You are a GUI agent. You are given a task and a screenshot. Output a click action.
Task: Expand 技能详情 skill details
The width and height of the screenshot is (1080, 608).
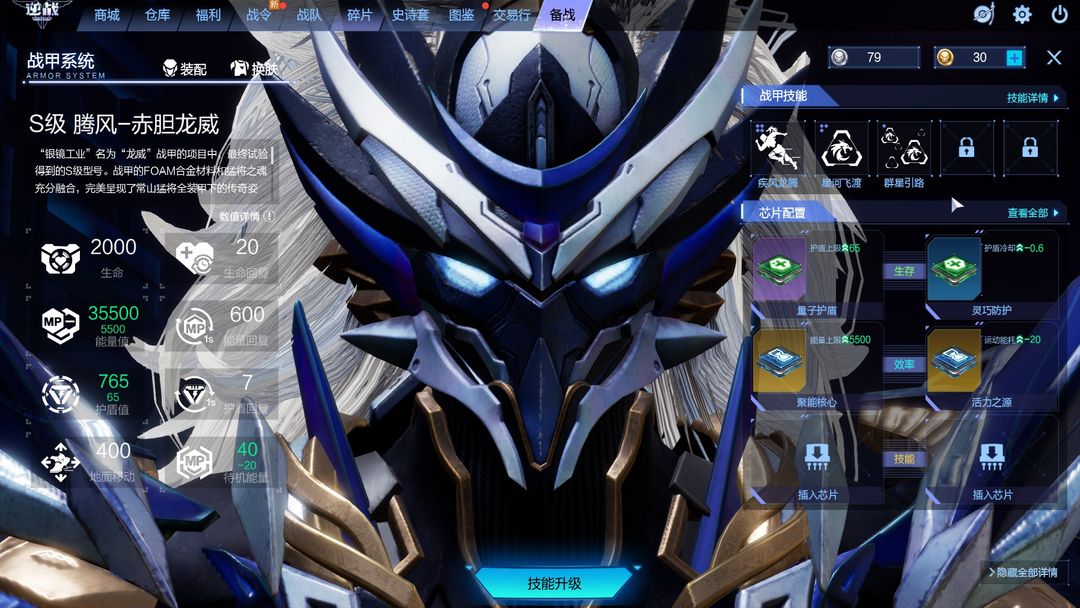coord(1032,98)
